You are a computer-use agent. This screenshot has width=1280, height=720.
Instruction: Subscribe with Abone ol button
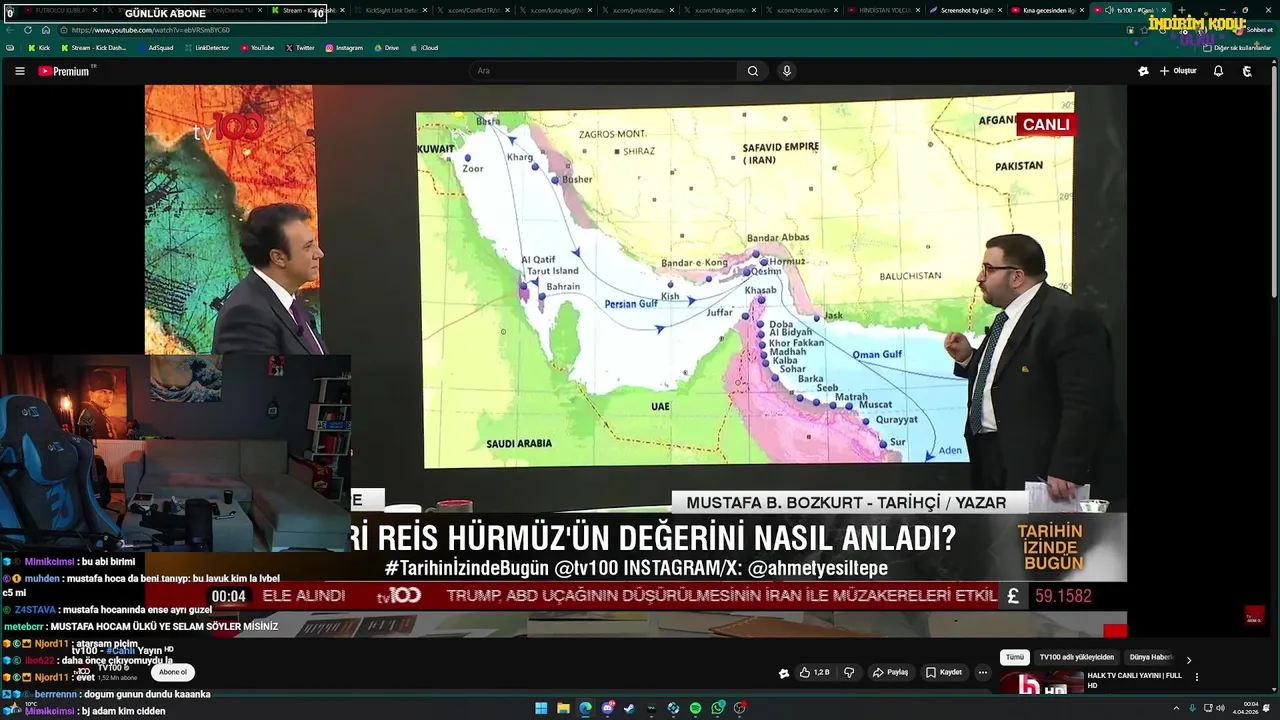pyautogui.click(x=173, y=672)
